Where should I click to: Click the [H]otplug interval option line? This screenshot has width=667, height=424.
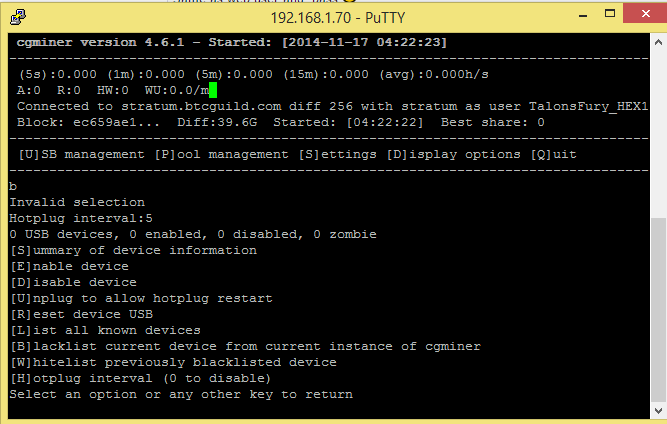[140, 378]
